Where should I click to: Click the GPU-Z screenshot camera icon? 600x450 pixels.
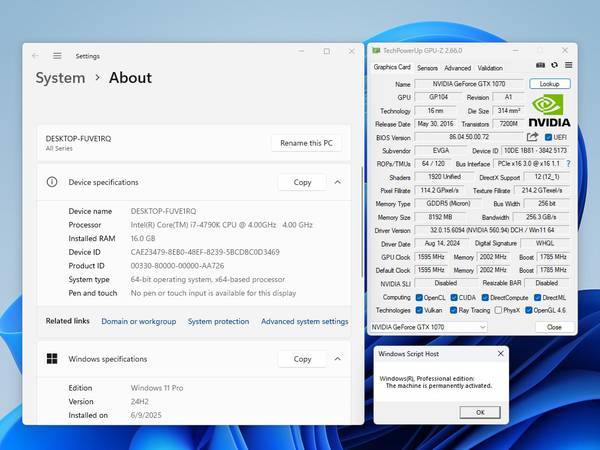coord(540,66)
